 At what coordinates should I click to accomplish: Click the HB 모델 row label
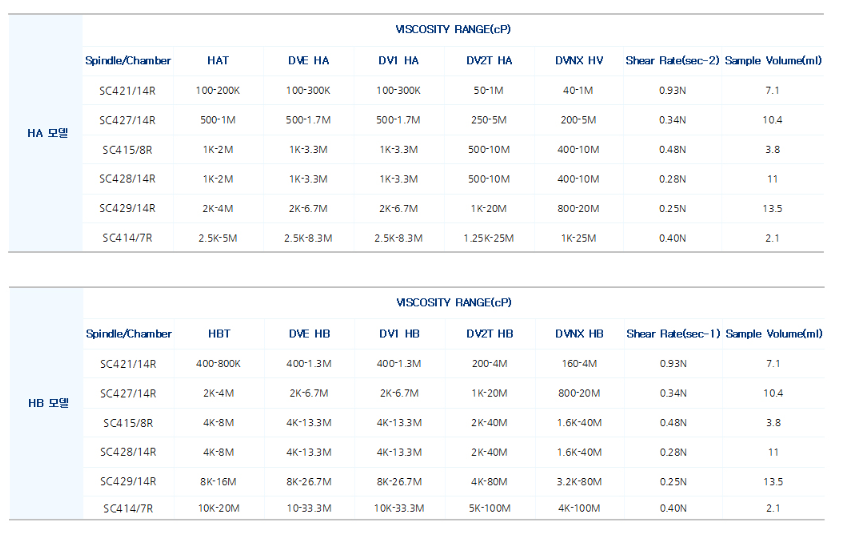click(46, 404)
